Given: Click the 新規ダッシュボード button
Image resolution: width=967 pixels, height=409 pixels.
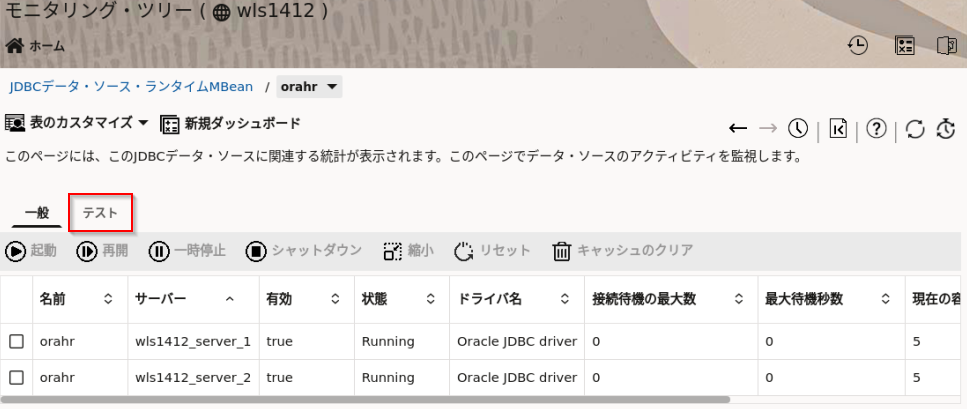Looking at the screenshot, I should tap(230, 123).
